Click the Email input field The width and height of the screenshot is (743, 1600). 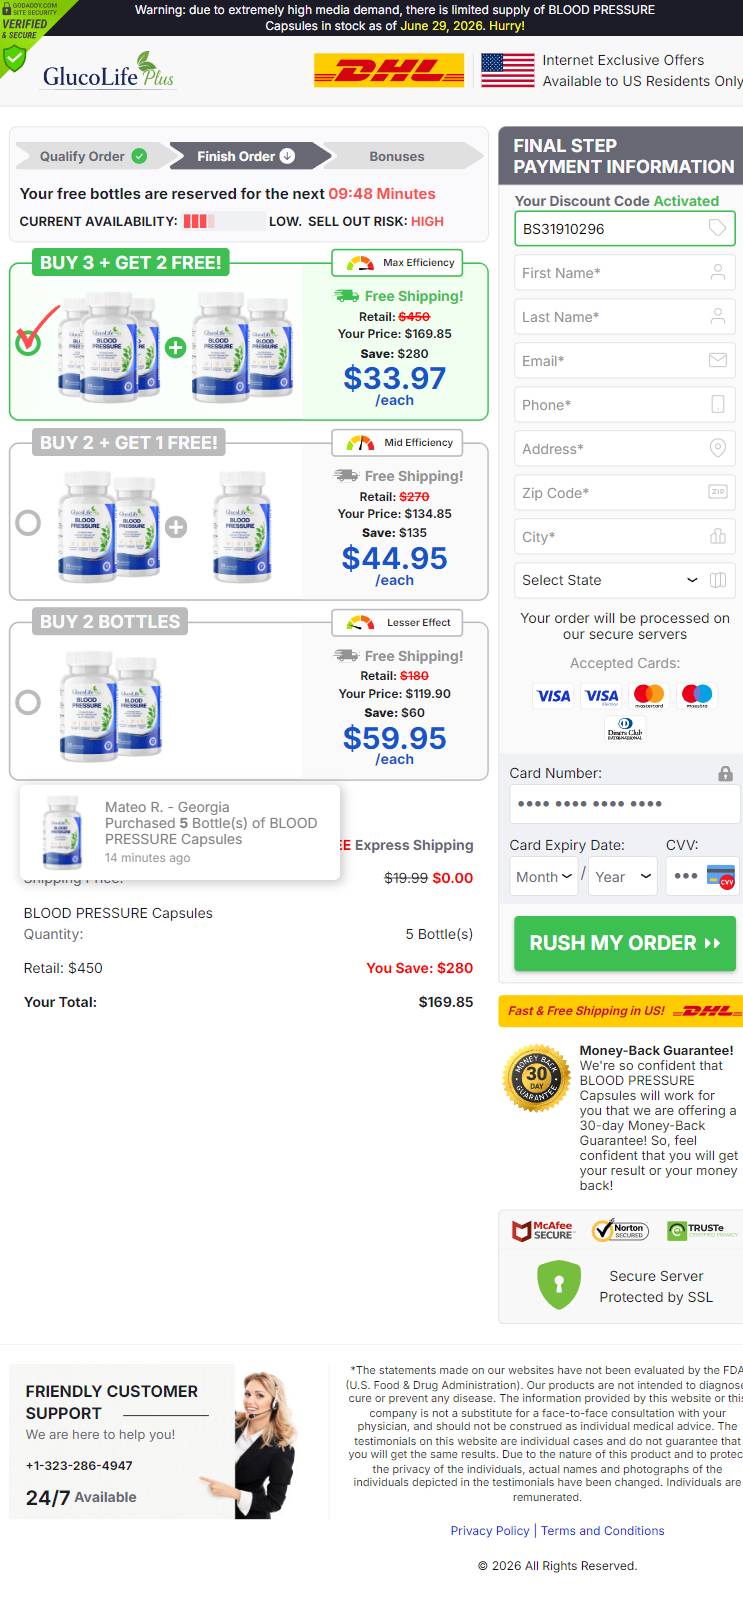pos(625,360)
